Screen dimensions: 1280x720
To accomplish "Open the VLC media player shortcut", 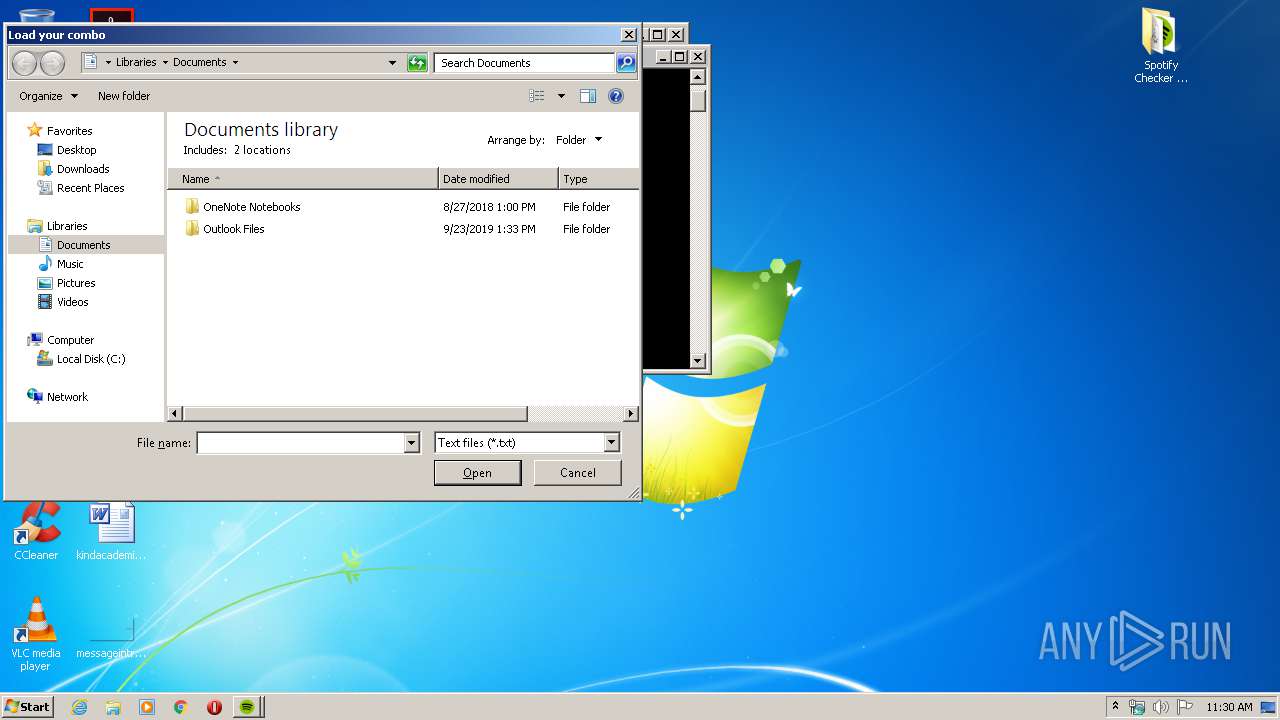I will coord(36,634).
